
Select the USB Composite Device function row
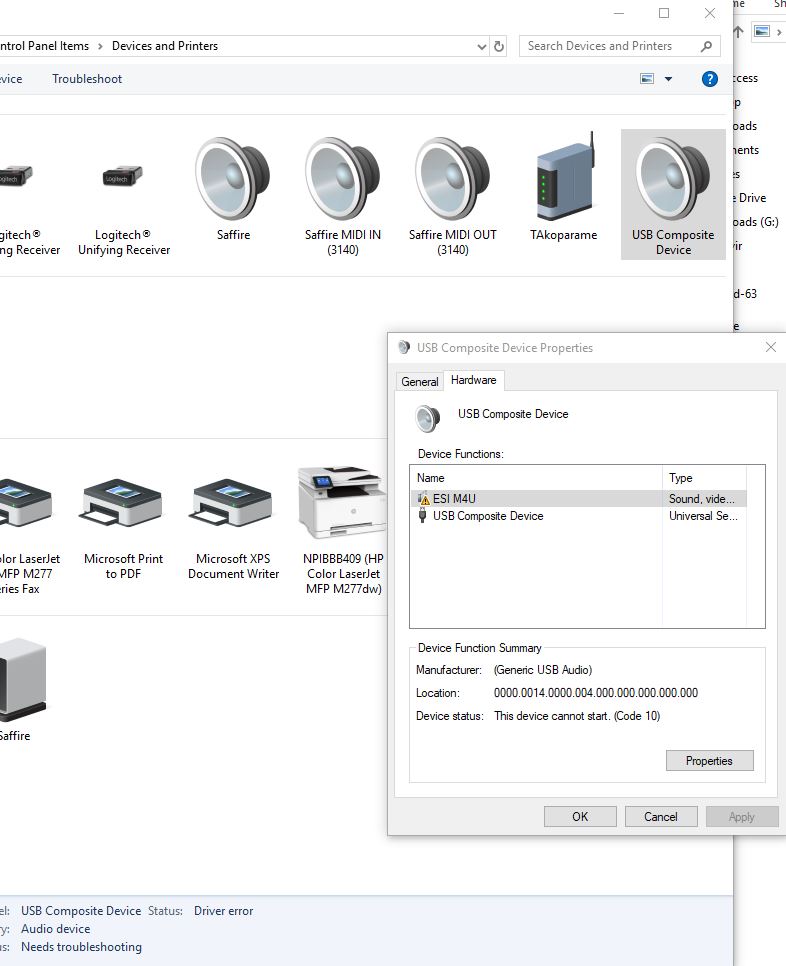pos(578,516)
